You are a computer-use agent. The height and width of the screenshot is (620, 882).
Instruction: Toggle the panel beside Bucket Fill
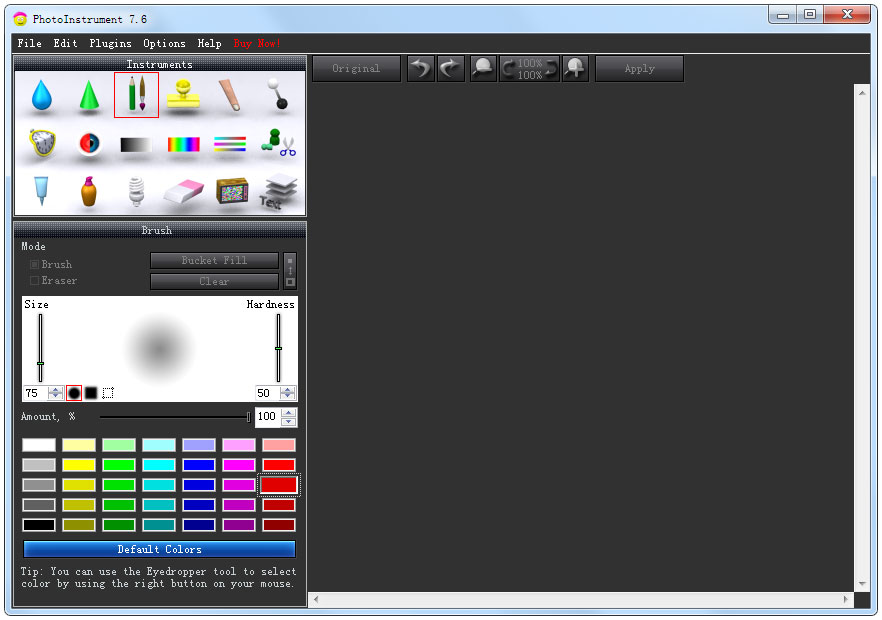click(x=290, y=271)
